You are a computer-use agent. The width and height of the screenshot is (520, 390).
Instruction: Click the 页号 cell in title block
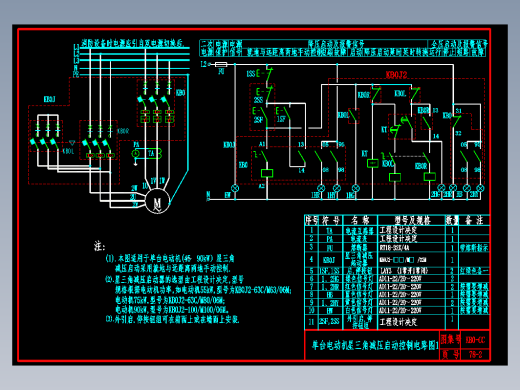pyautogui.click(x=450, y=354)
